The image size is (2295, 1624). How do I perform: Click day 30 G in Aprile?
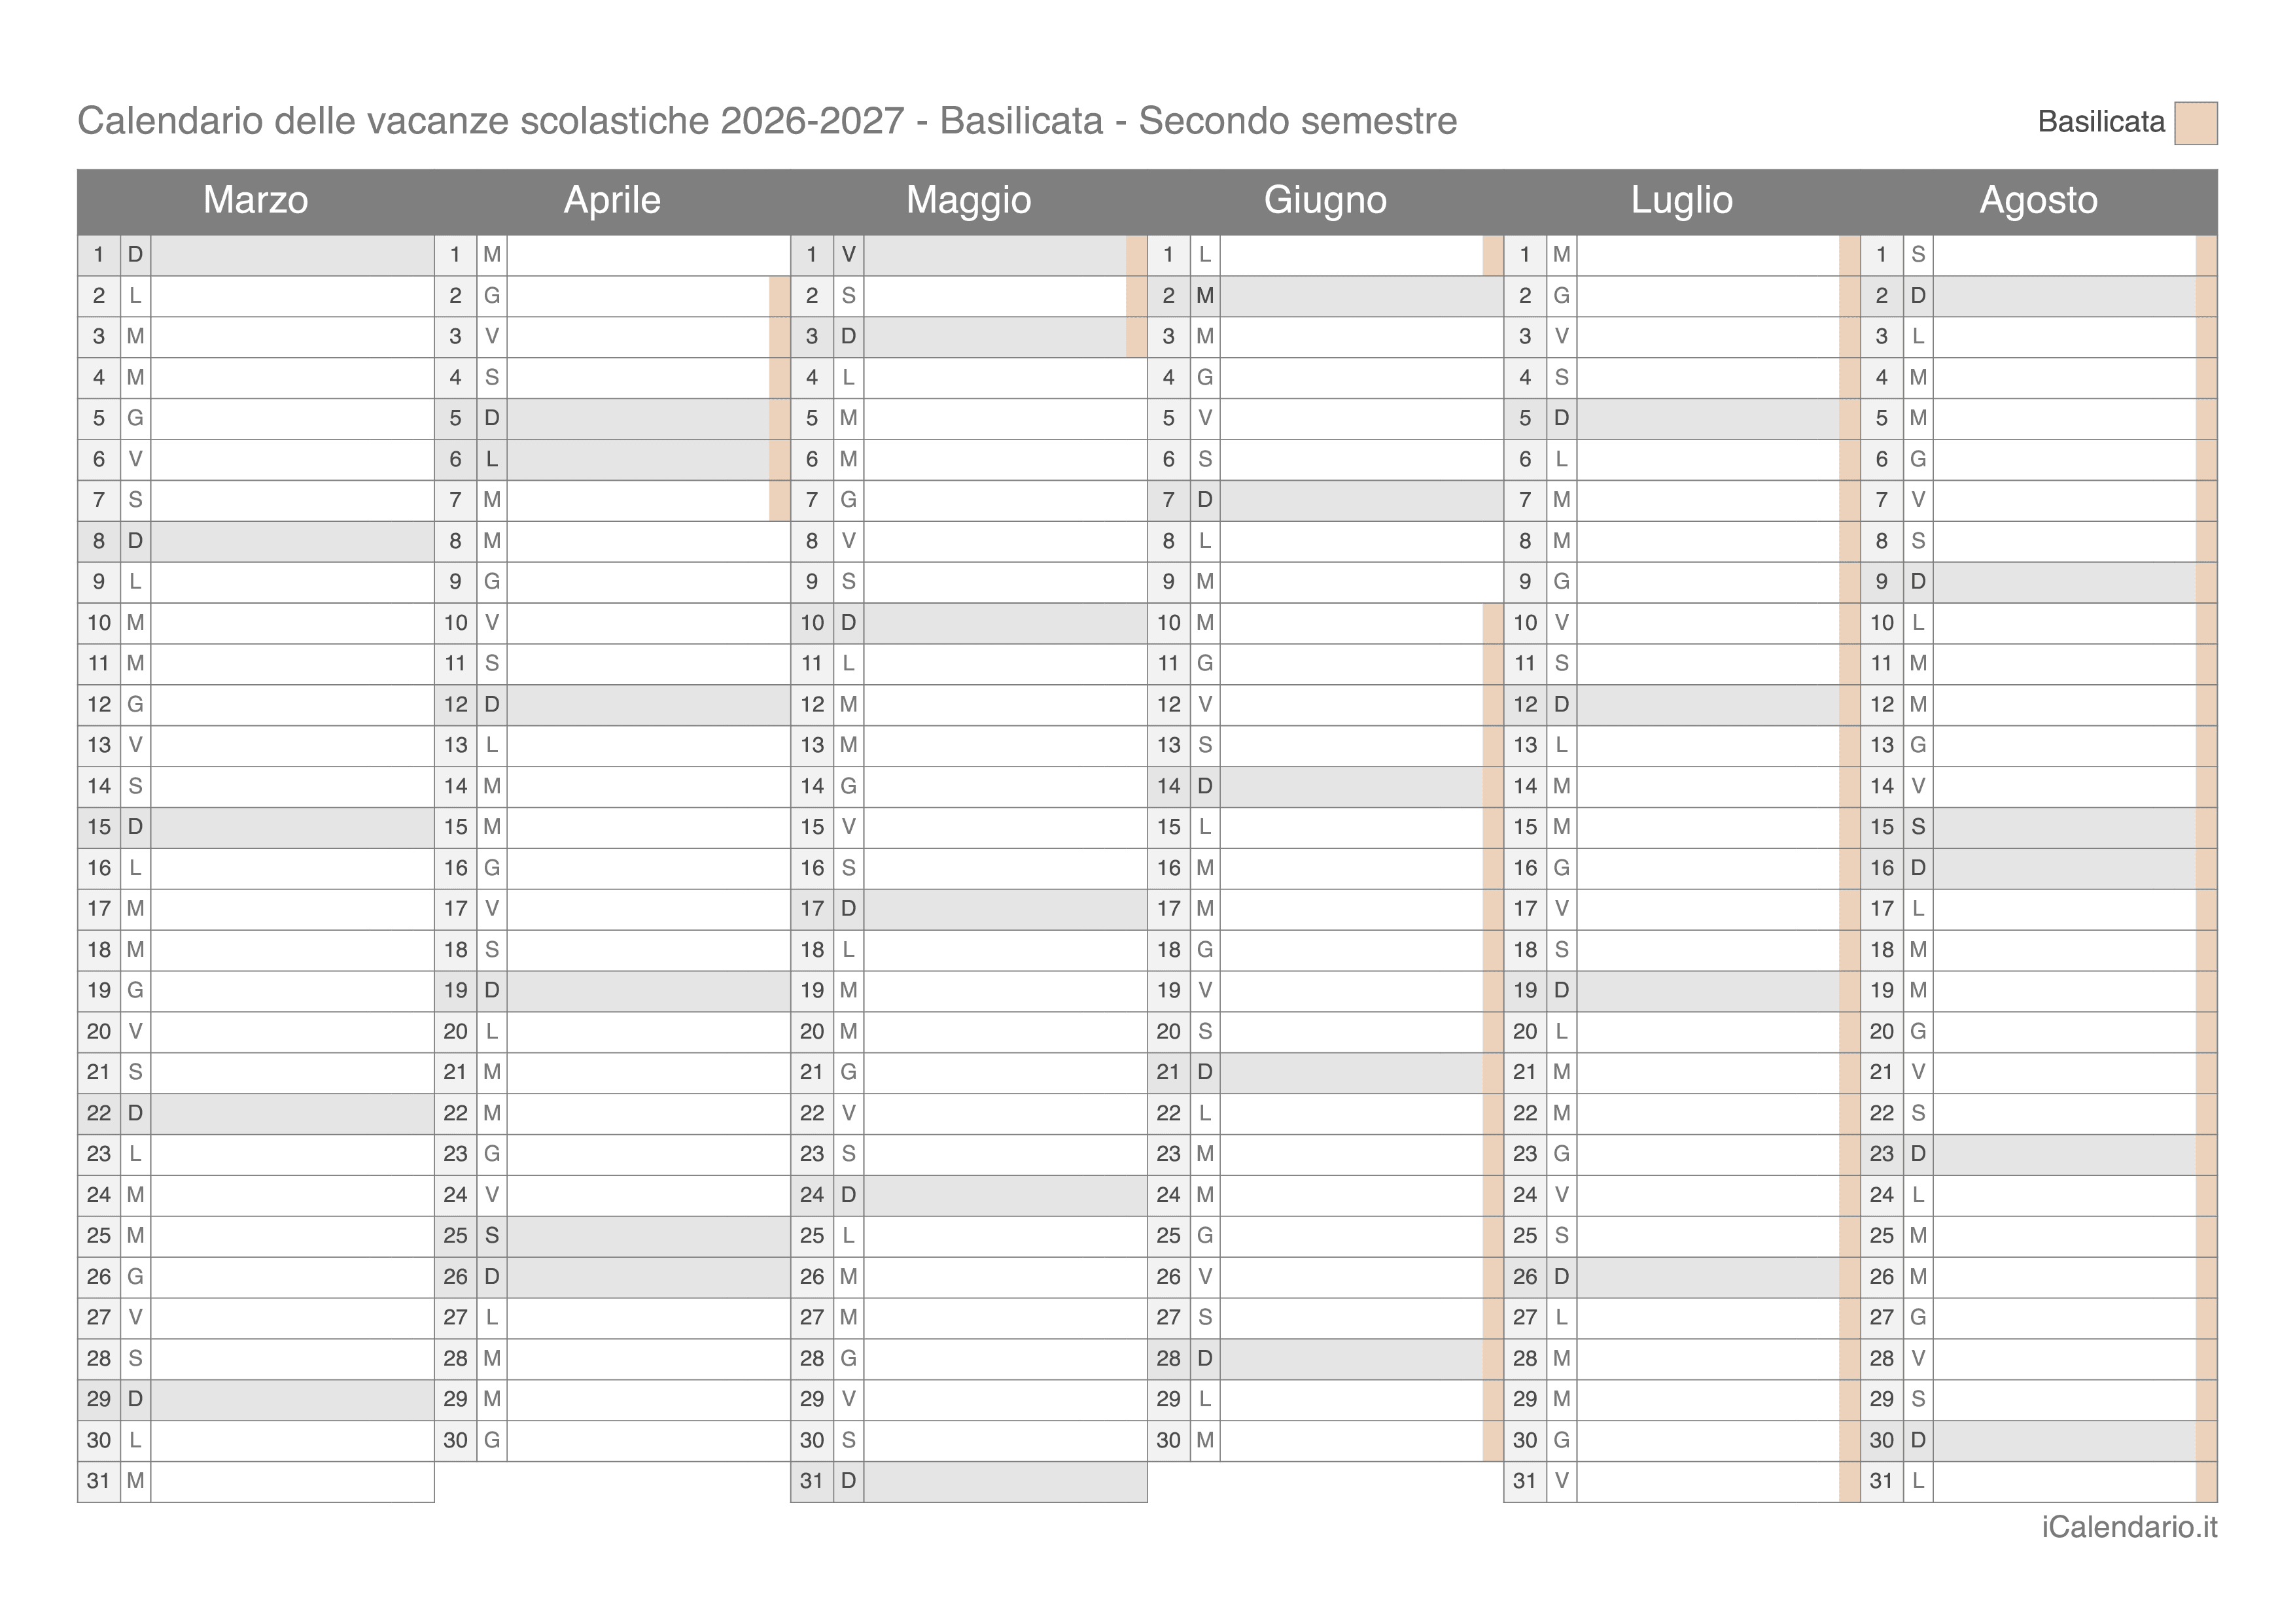coord(612,1440)
